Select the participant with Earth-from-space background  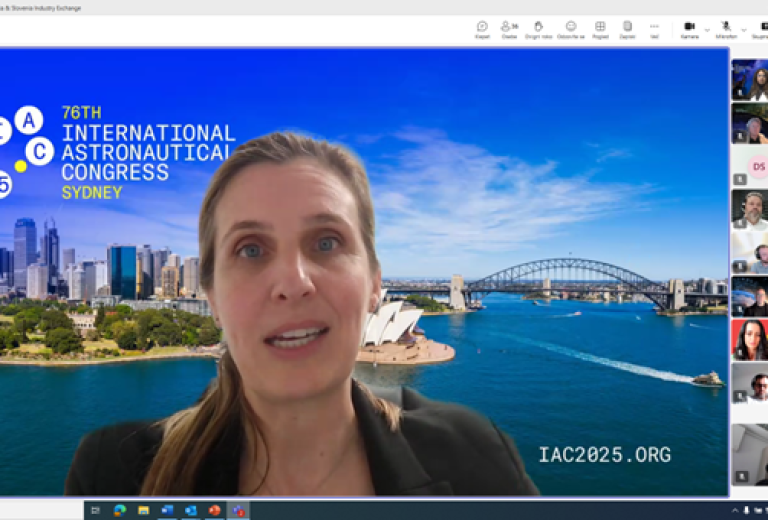[750, 296]
